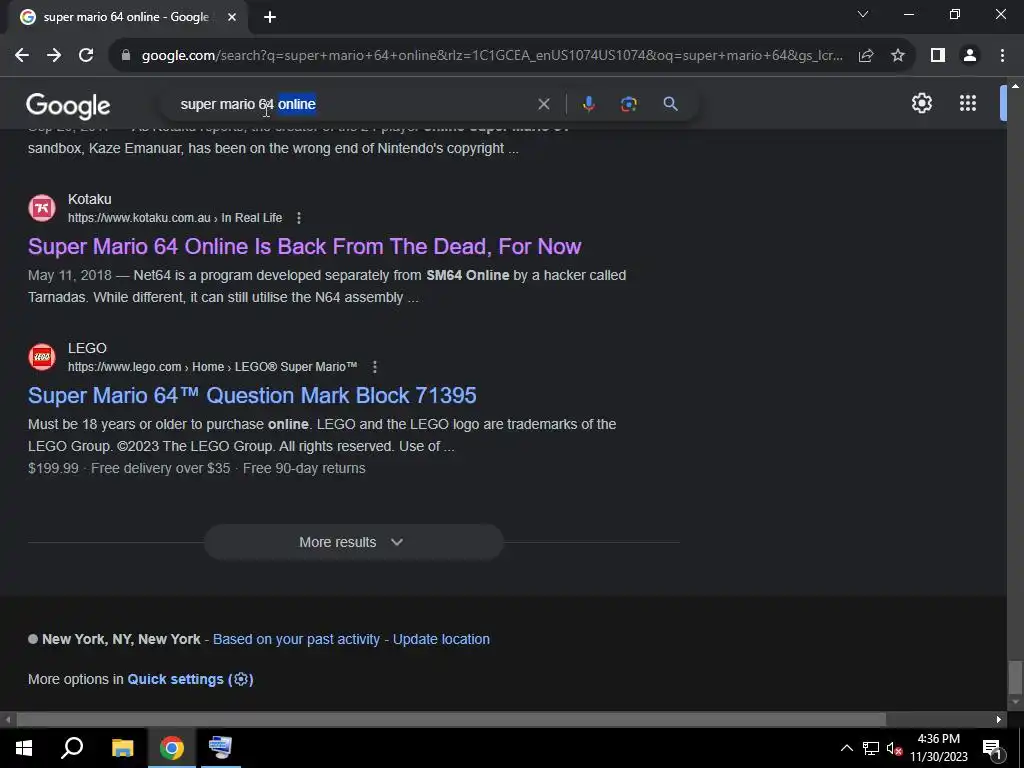Screen dimensions: 1024x768
Task: Reload the current page
Action: [x=86, y=56]
